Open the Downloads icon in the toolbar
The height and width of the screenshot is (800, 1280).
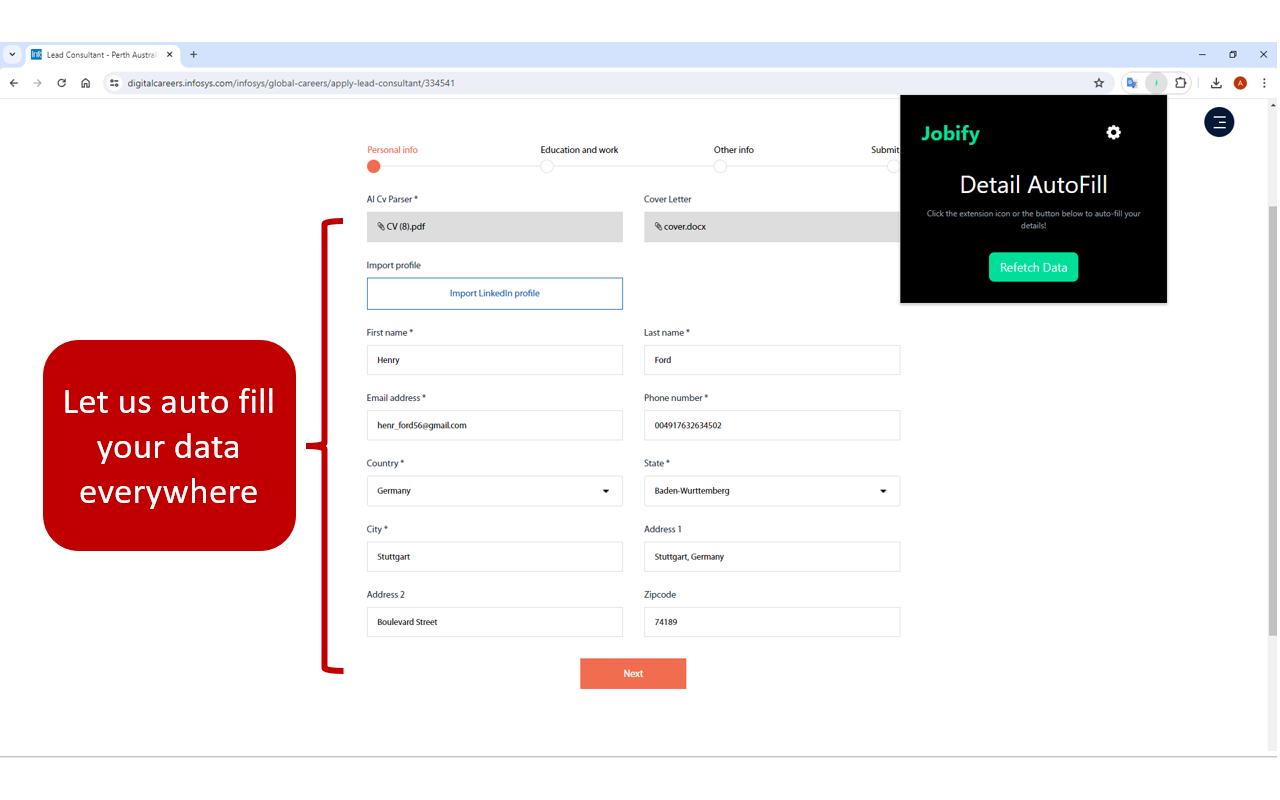(x=1216, y=83)
